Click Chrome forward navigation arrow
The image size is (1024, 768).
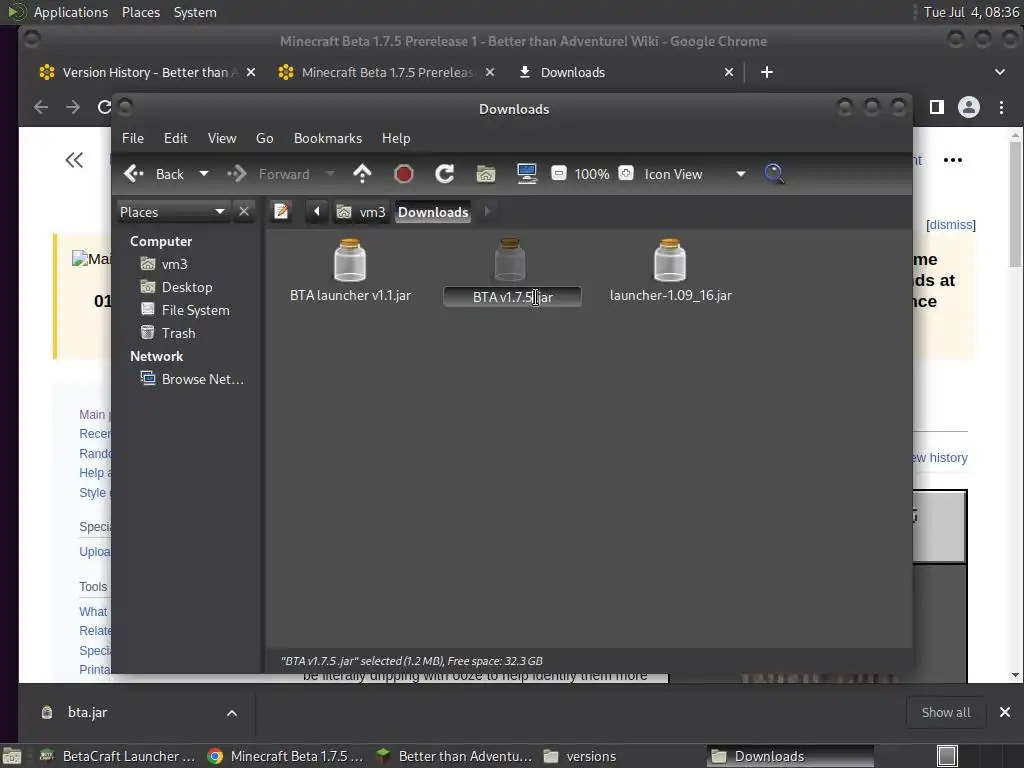[72, 107]
